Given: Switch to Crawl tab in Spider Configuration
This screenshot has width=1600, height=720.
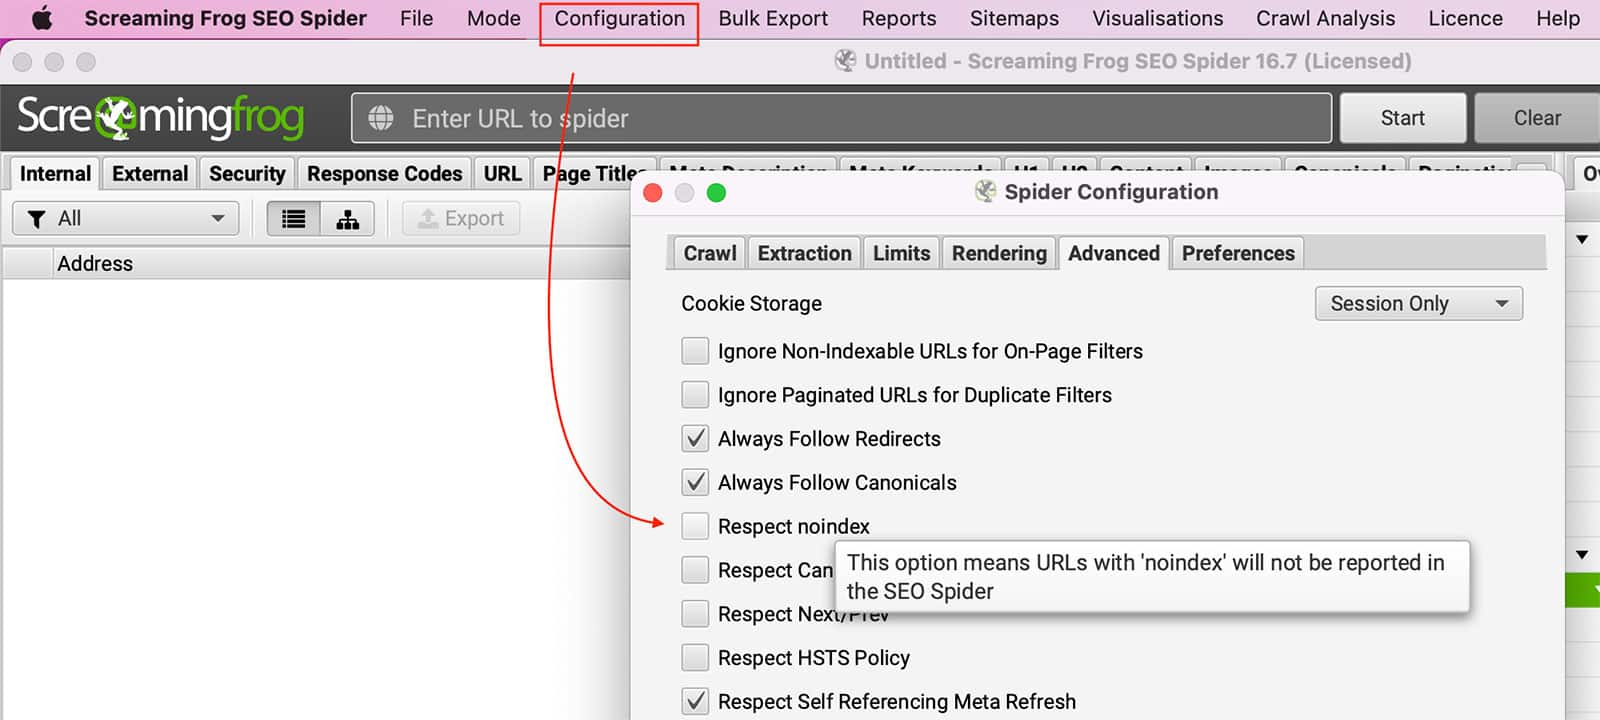Looking at the screenshot, I should [709, 253].
